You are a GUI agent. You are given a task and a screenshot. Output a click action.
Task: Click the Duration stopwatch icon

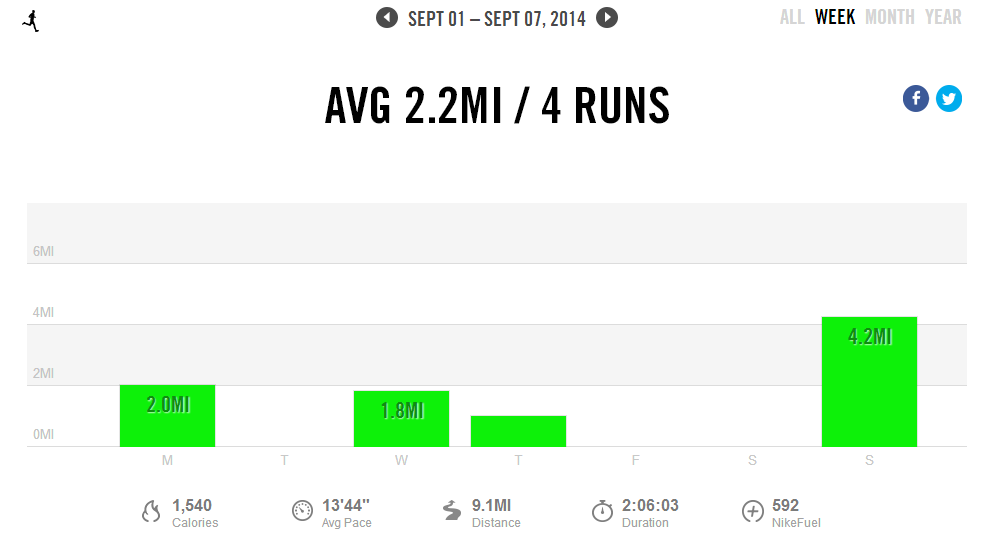coord(602,511)
